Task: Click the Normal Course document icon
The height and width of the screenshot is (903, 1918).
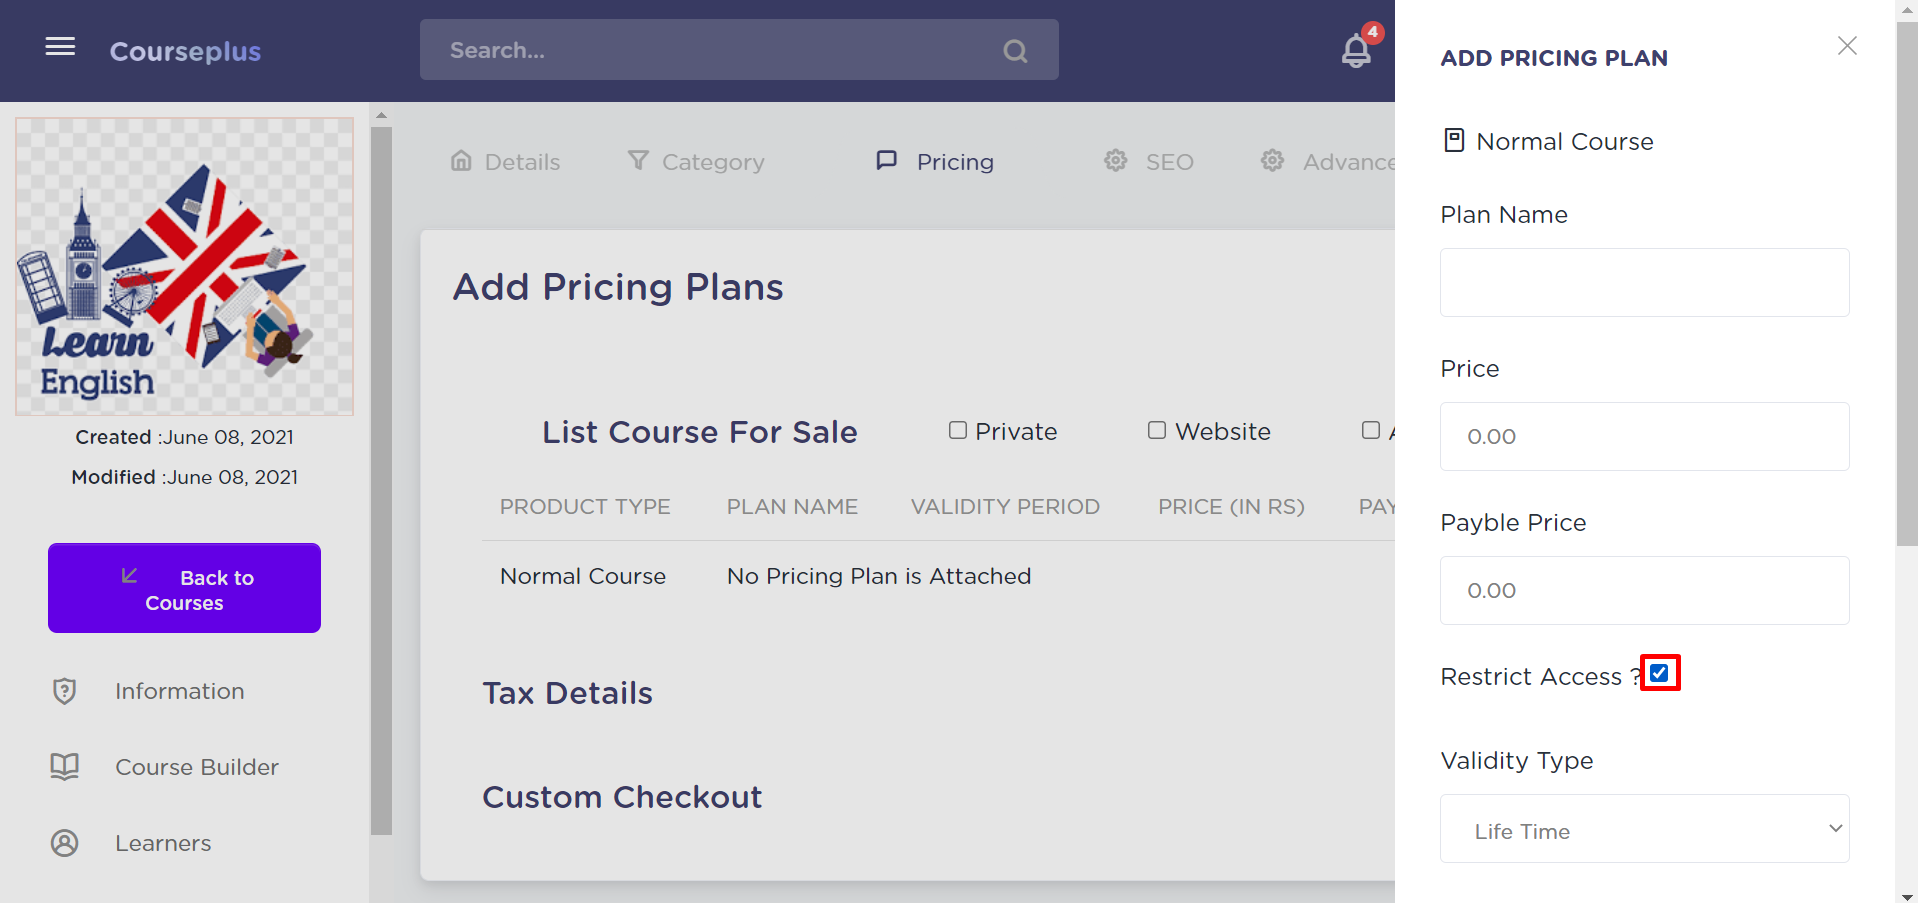Action: 1454,141
